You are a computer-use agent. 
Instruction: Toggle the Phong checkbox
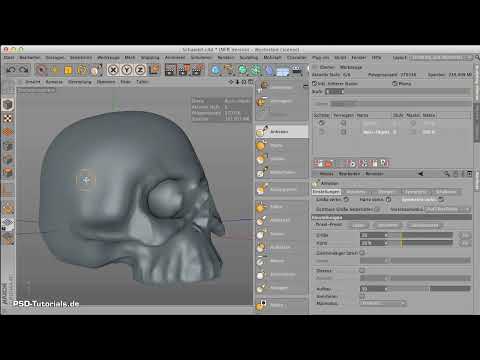[x=395, y=84]
